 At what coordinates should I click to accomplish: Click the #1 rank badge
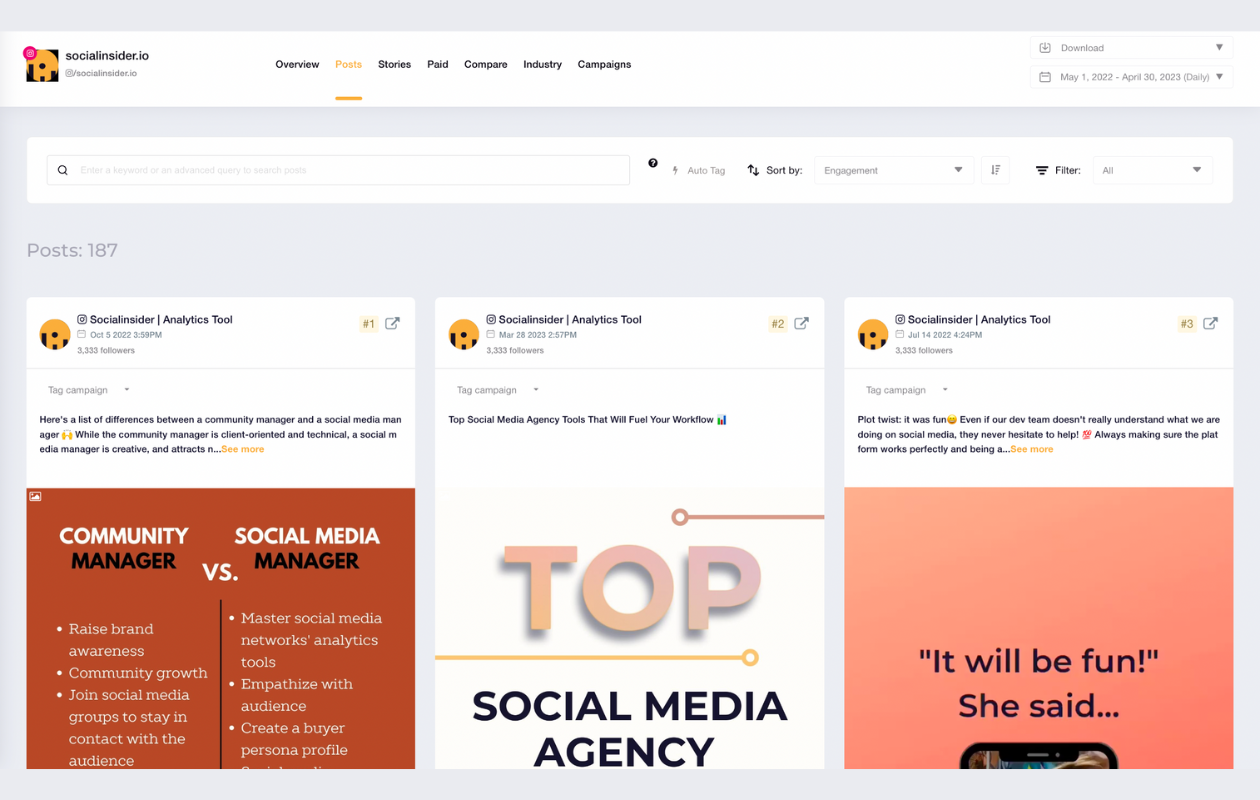point(369,324)
